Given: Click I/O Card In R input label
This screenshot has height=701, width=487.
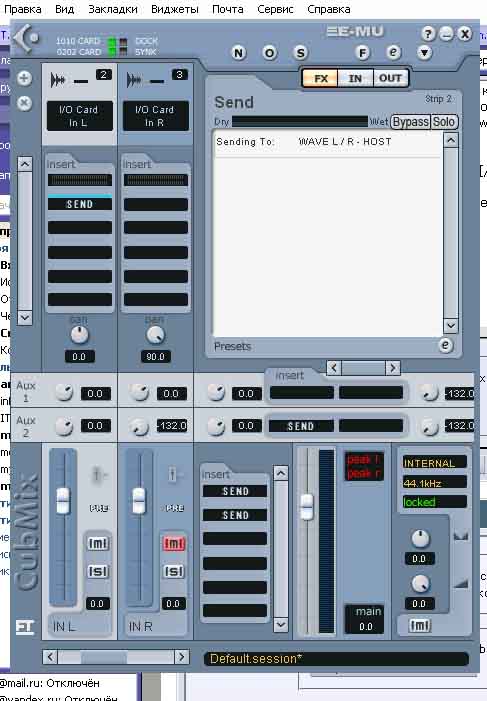Looking at the screenshot, I should point(156,116).
